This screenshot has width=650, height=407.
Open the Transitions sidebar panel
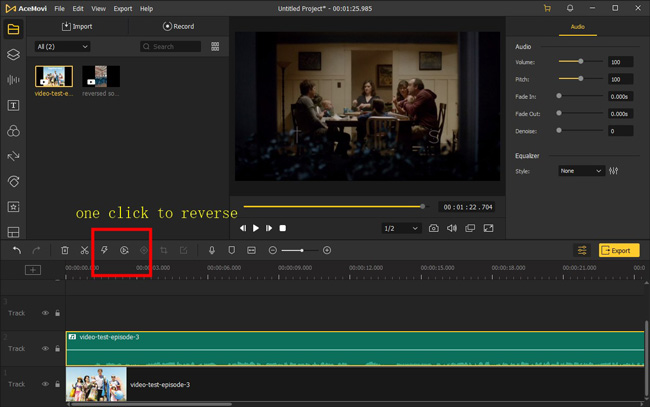pos(13,156)
